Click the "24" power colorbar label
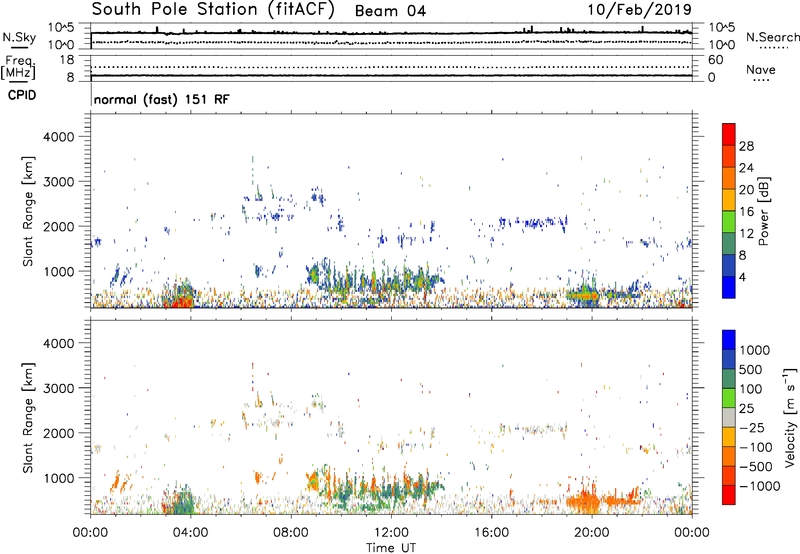 point(746,168)
